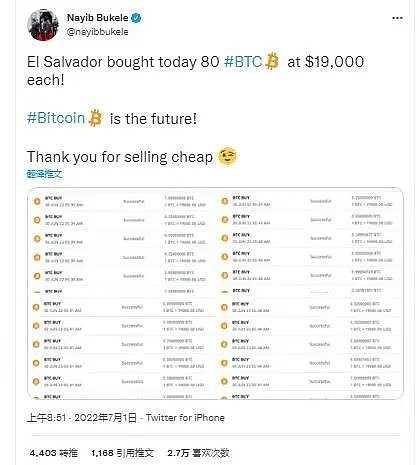Screen dimensions: 417x465
Task: Click the Bitcoin emoji after #Bitcoin
Action: coord(95,118)
